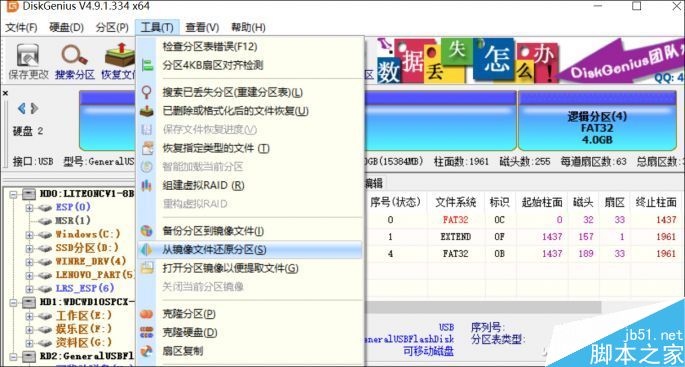The image size is (685, 367).
Task: Click the search lost partitions magnifier menu icon
Action: click(147, 93)
